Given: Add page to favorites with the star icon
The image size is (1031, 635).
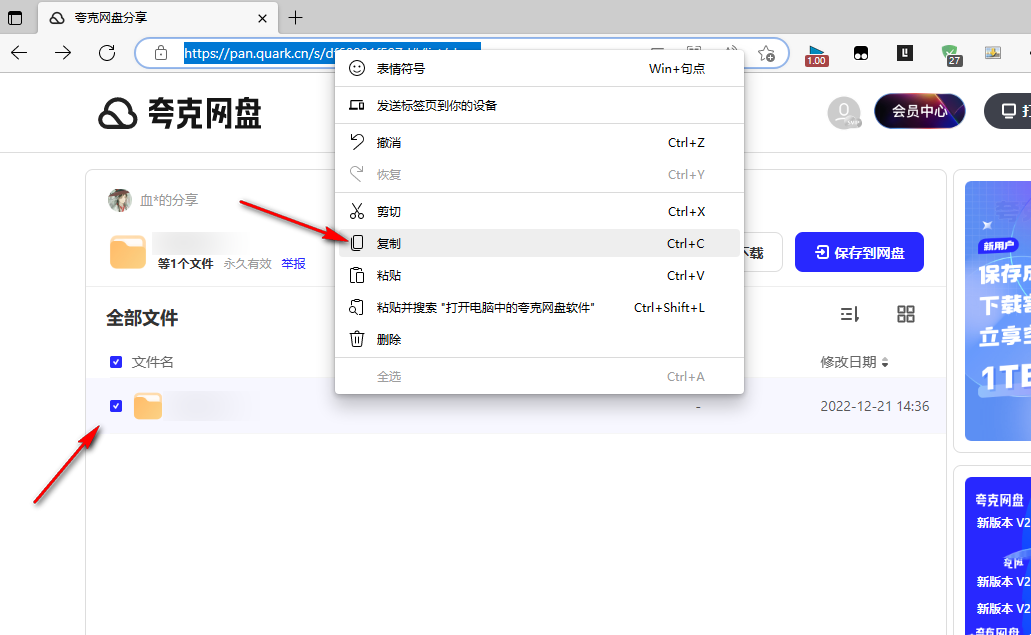Looking at the screenshot, I should tap(766, 53).
